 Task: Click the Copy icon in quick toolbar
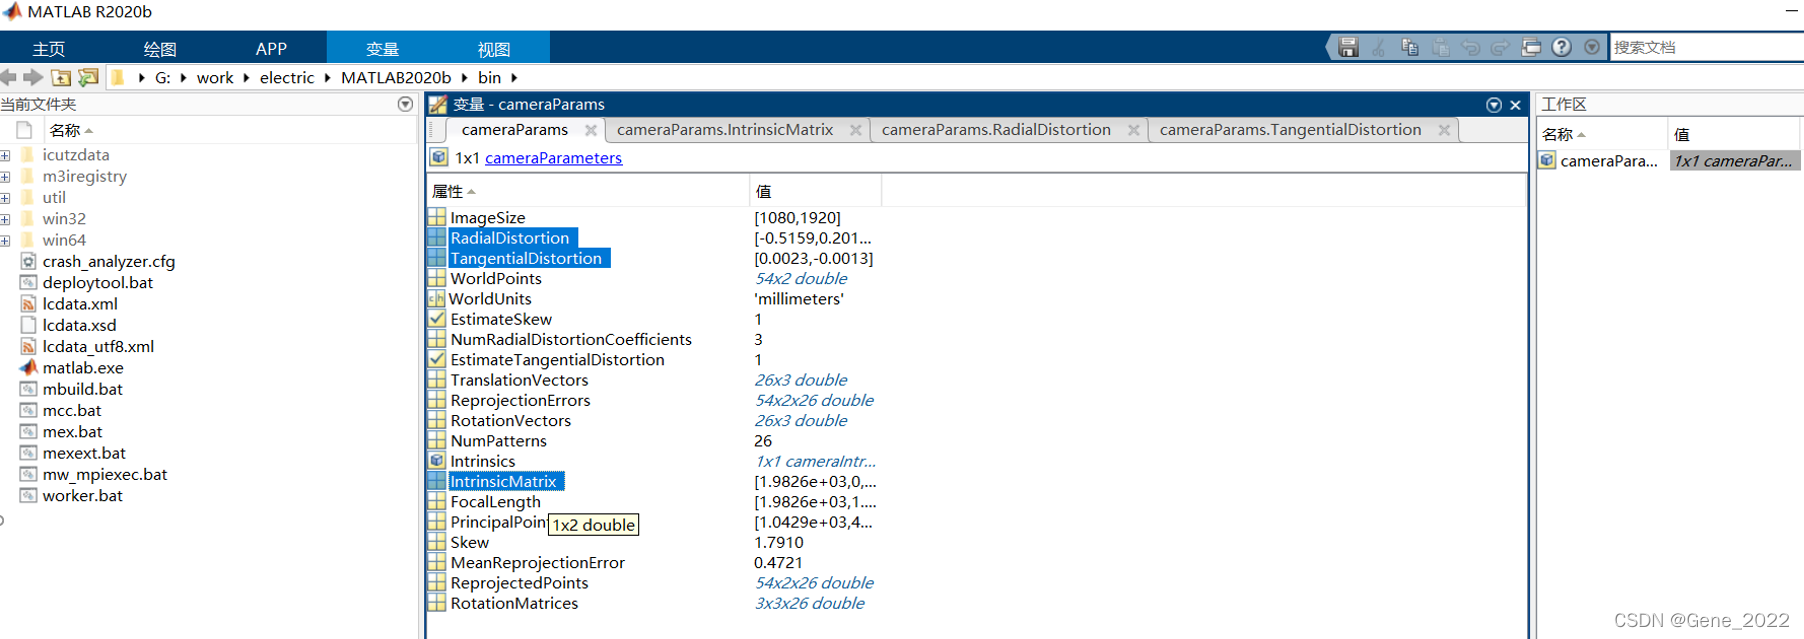tap(1410, 47)
